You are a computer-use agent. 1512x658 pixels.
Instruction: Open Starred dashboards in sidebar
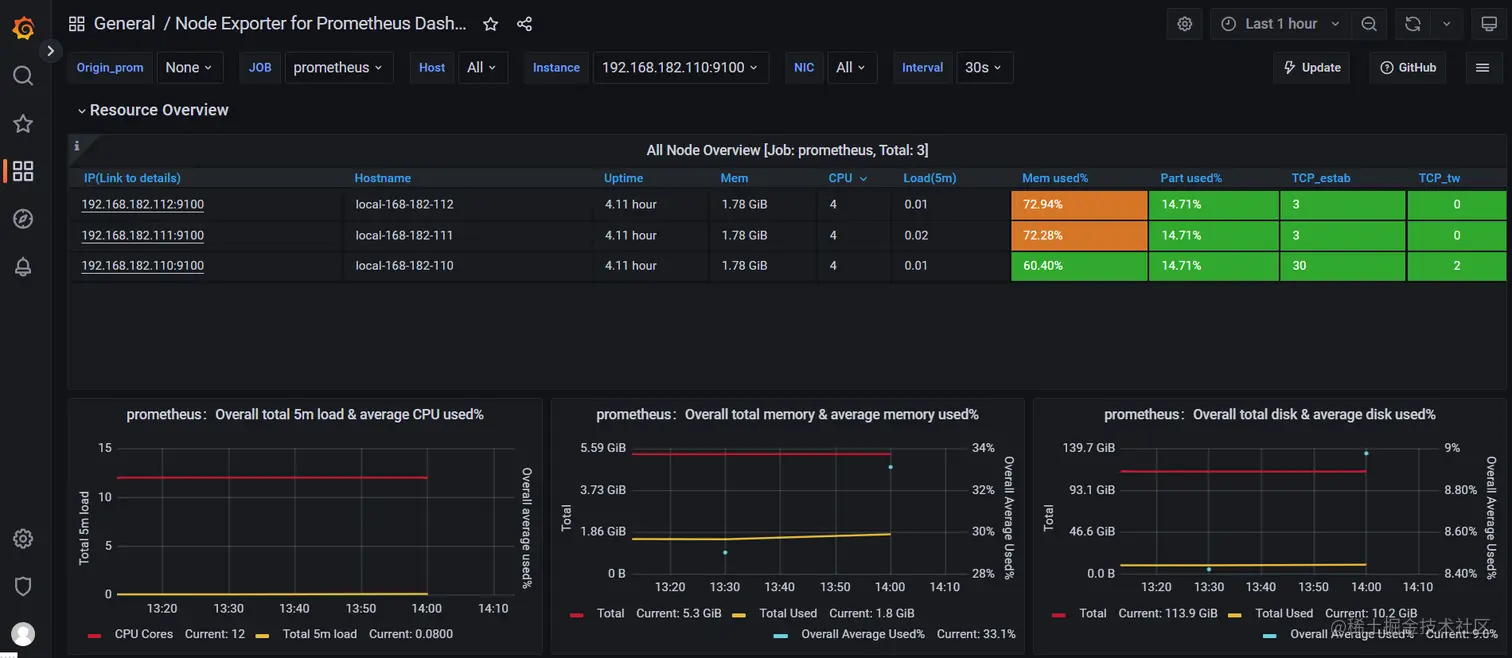coord(23,123)
